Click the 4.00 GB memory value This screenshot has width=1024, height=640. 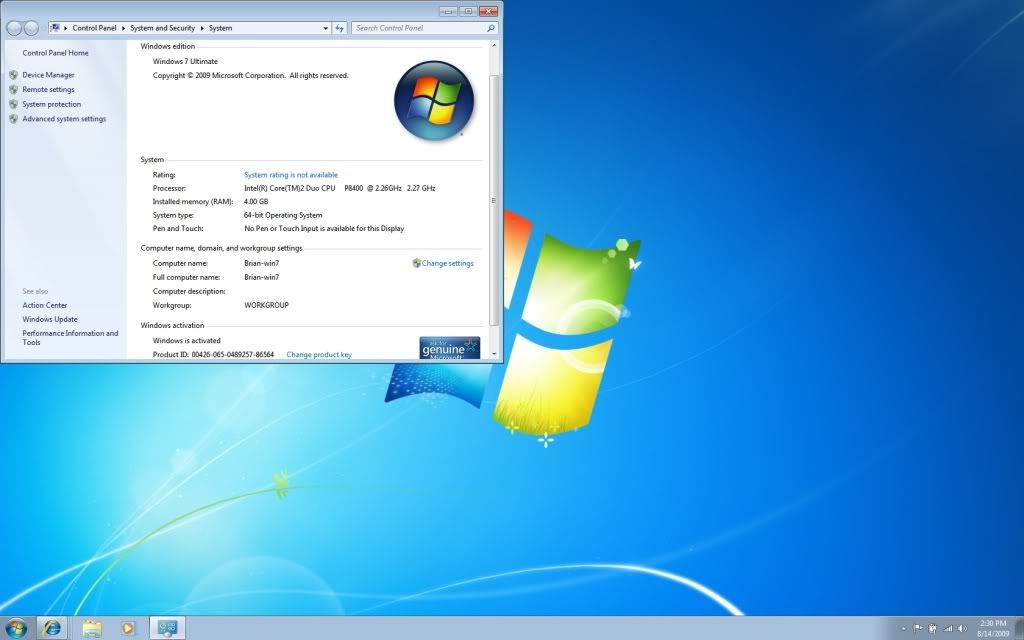tap(256, 202)
